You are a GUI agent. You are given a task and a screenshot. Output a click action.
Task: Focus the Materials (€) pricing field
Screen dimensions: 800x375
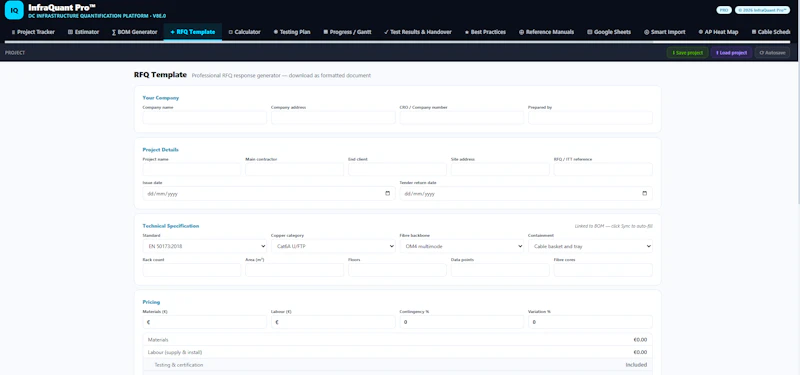click(x=205, y=322)
